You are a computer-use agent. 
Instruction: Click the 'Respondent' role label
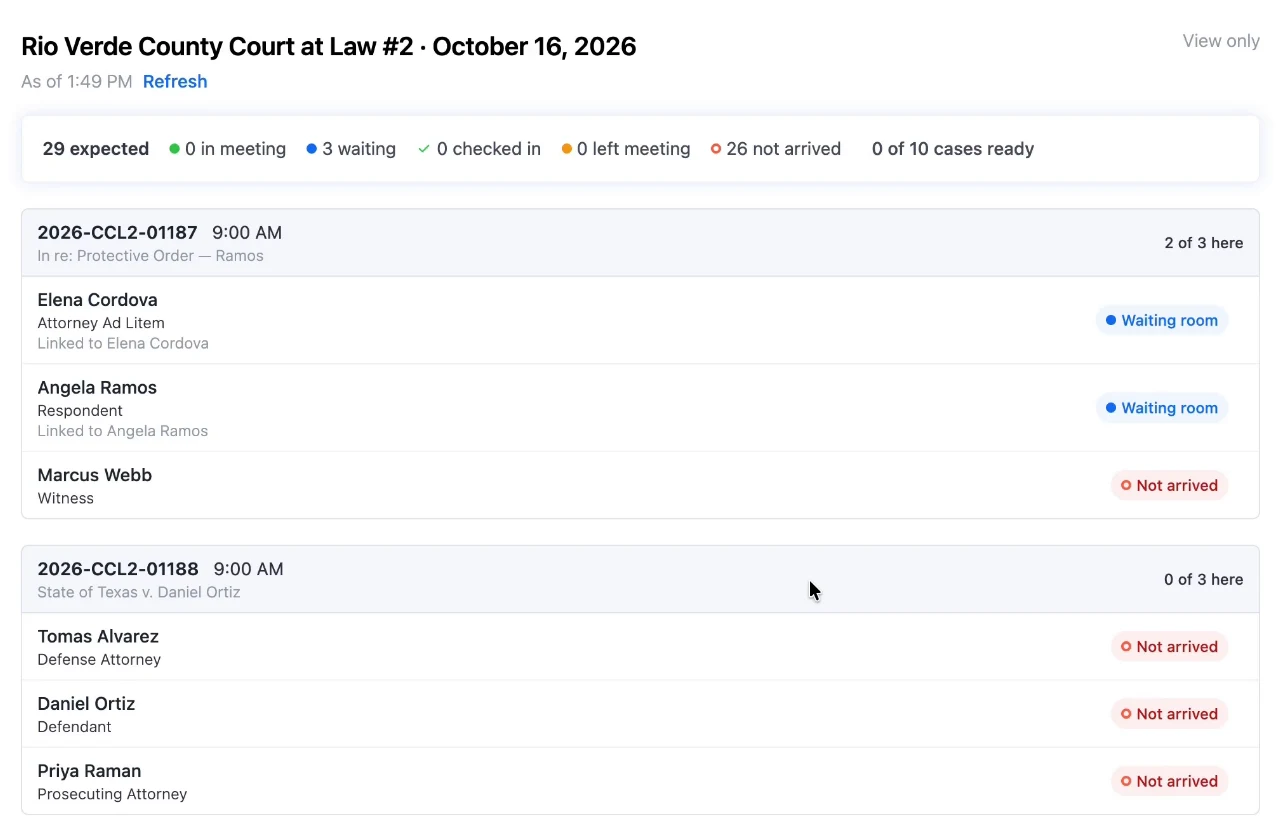[x=80, y=411]
